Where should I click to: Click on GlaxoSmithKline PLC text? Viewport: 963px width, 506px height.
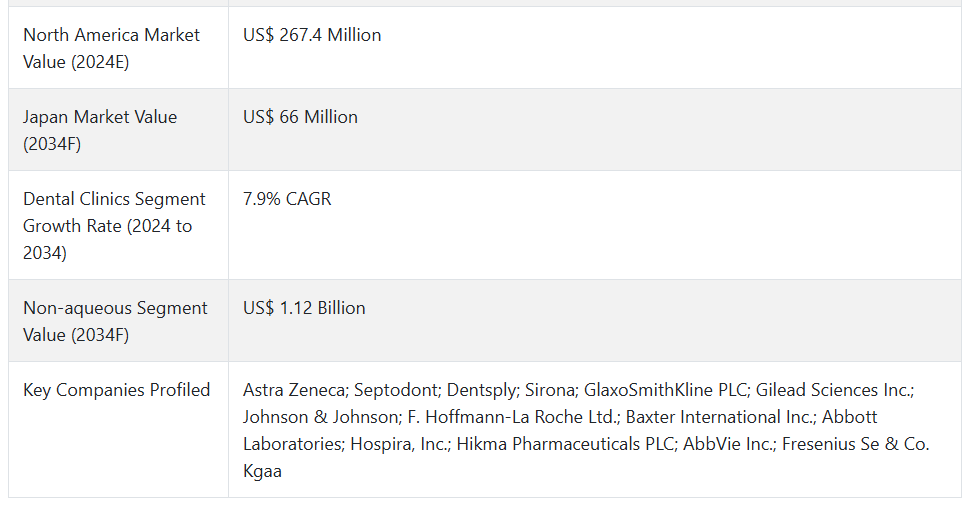click(x=665, y=390)
